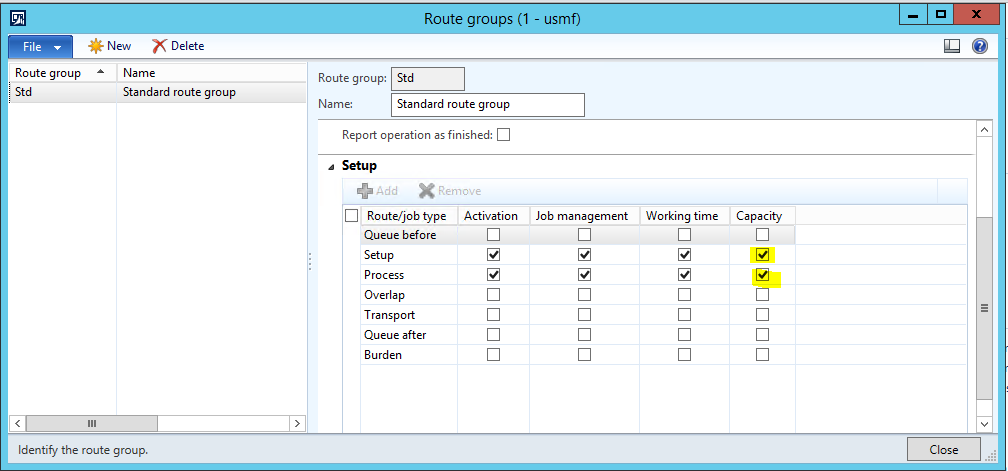1008x471 pixels.
Task: Click the Close button at bottom
Action: pyautogui.click(x=943, y=450)
